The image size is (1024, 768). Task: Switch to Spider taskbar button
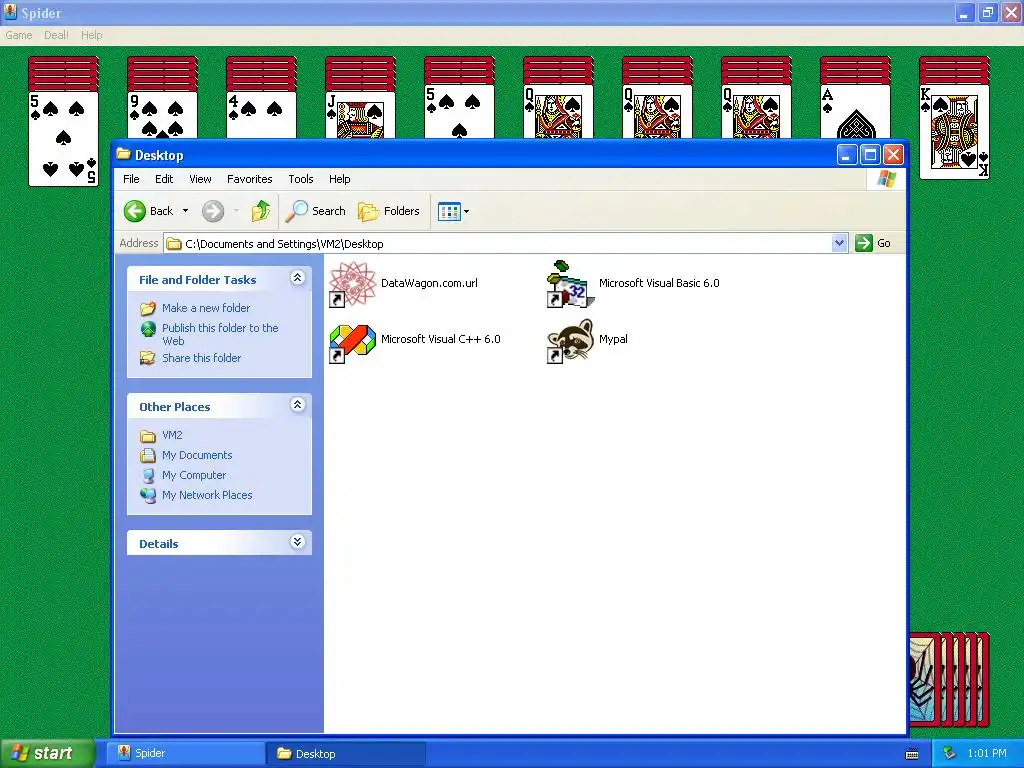pos(185,753)
